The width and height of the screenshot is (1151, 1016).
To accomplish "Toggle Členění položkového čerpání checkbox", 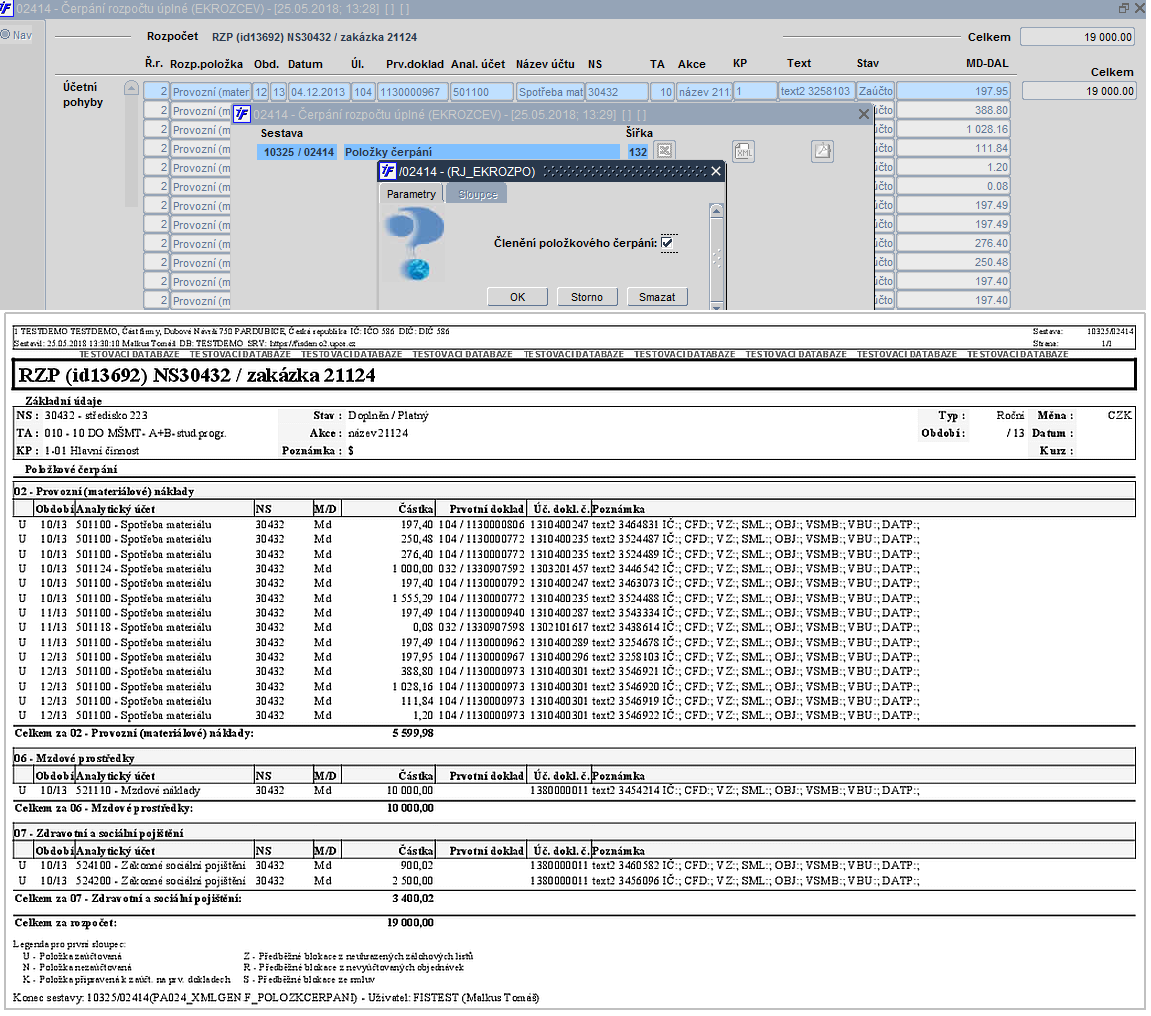I will coord(667,242).
